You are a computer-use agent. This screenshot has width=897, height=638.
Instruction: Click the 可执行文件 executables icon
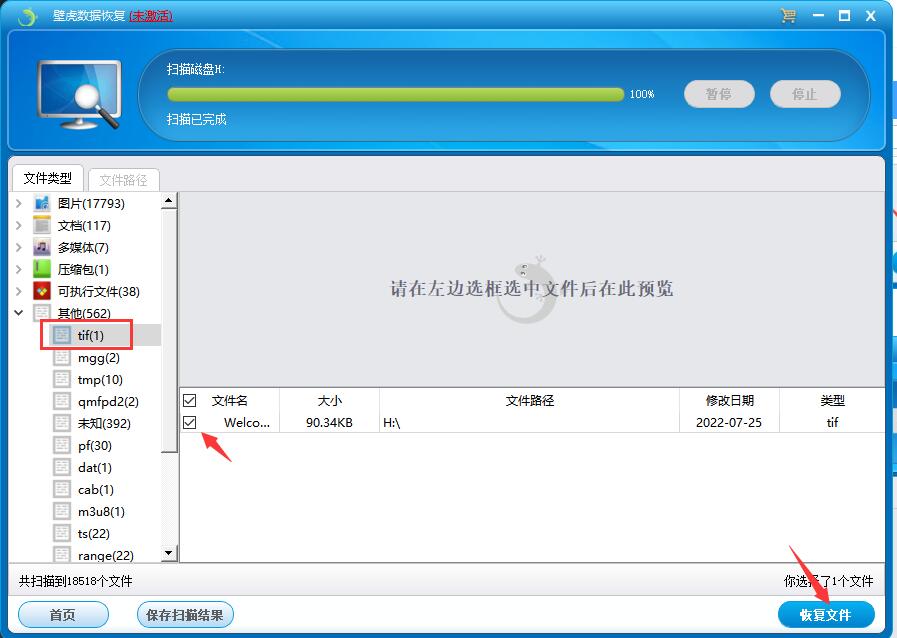click(42, 291)
